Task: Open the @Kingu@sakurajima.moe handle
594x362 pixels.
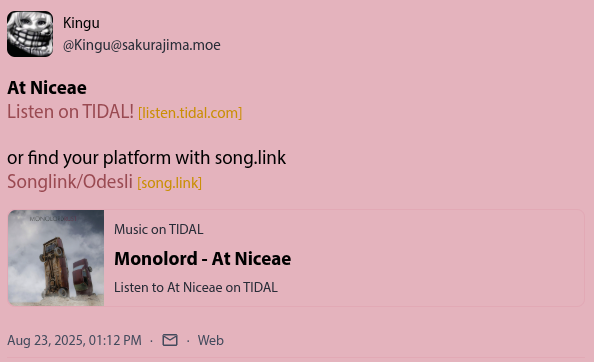Action: (142, 45)
